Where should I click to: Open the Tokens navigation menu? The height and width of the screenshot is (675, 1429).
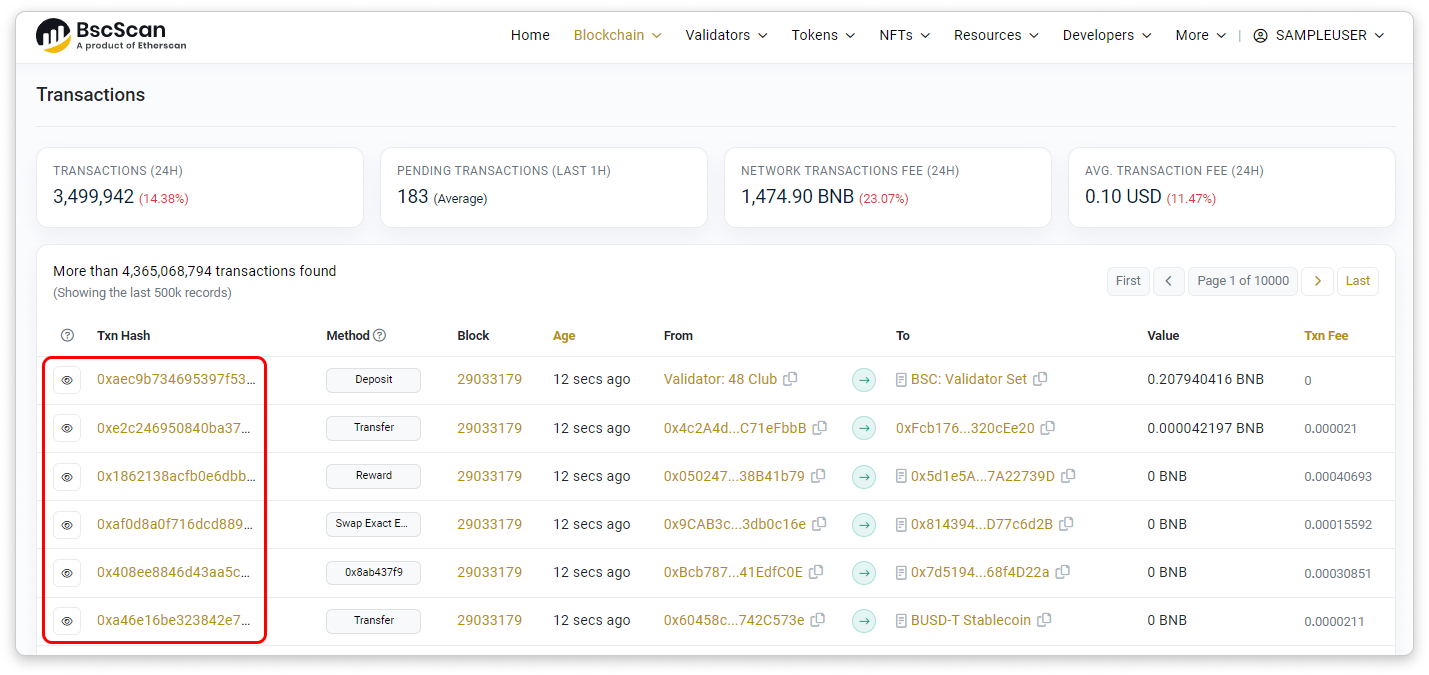[x=822, y=35]
